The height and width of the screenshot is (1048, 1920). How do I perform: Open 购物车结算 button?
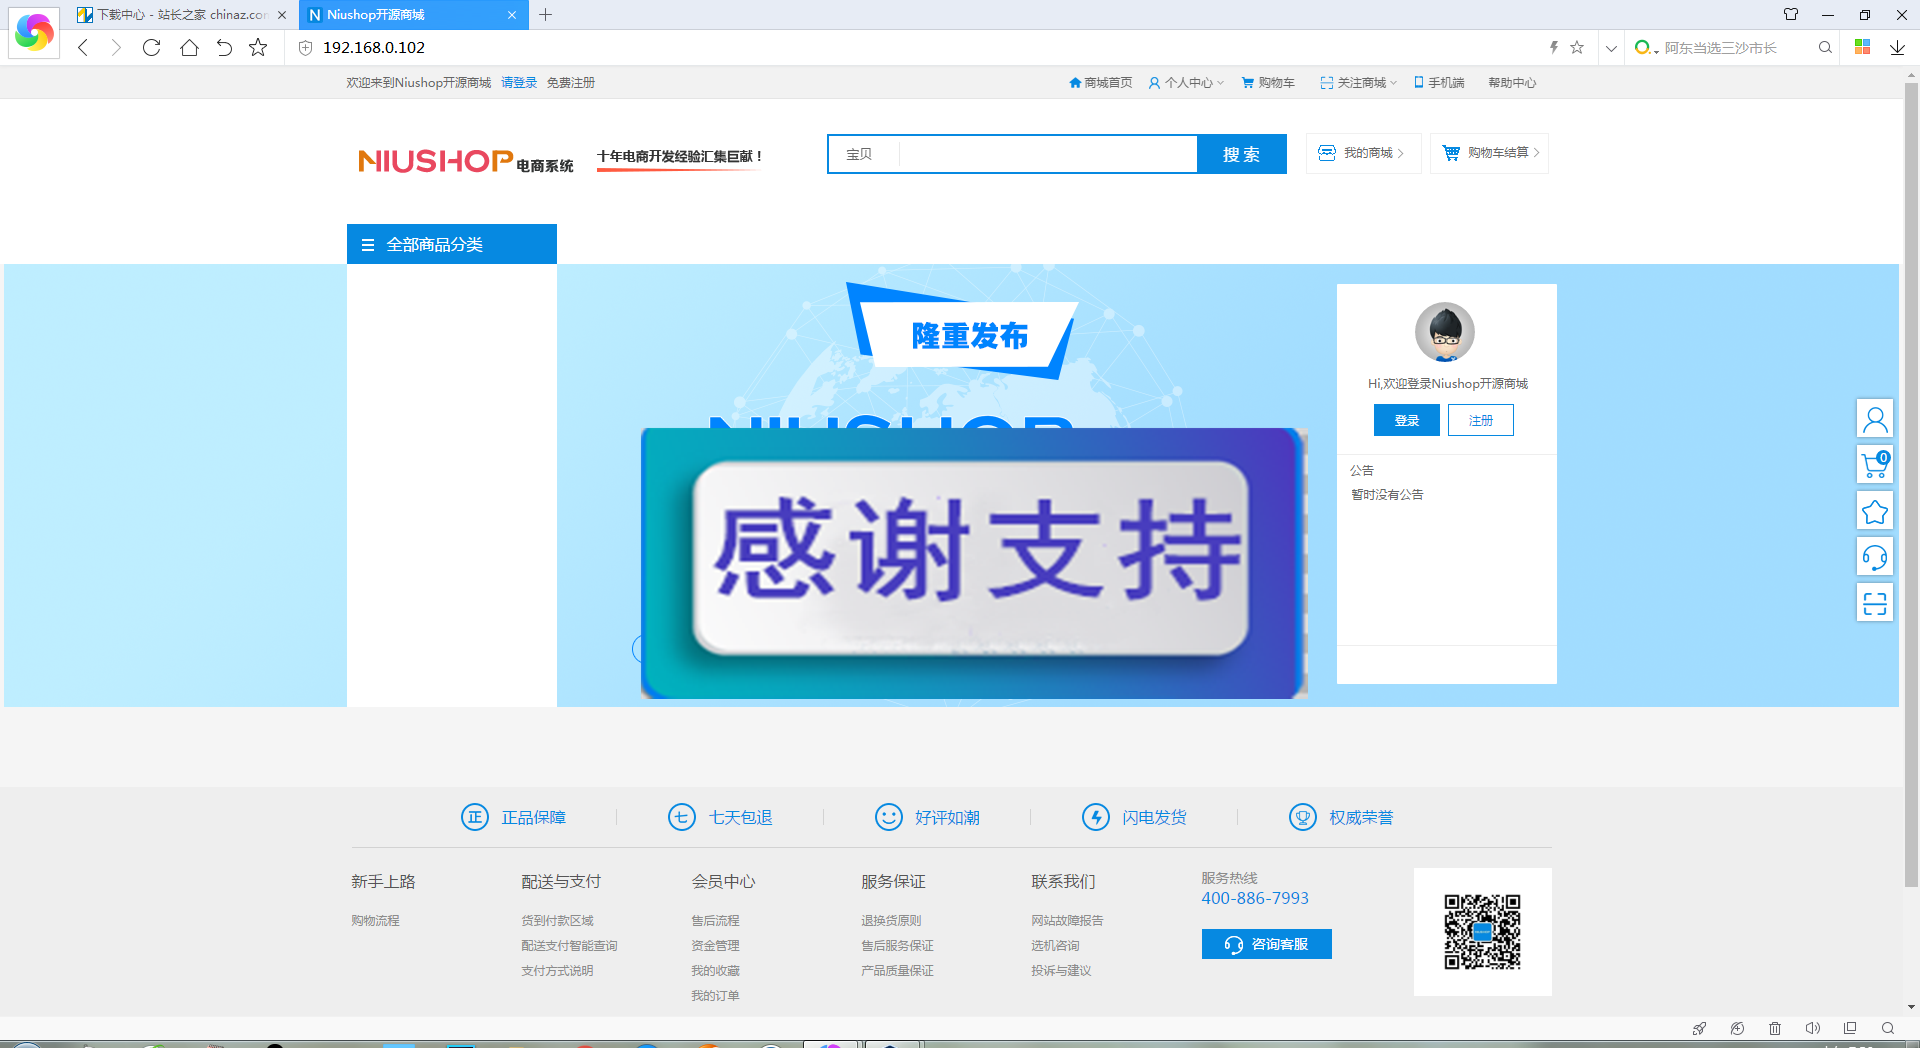(x=1489, y=153)
